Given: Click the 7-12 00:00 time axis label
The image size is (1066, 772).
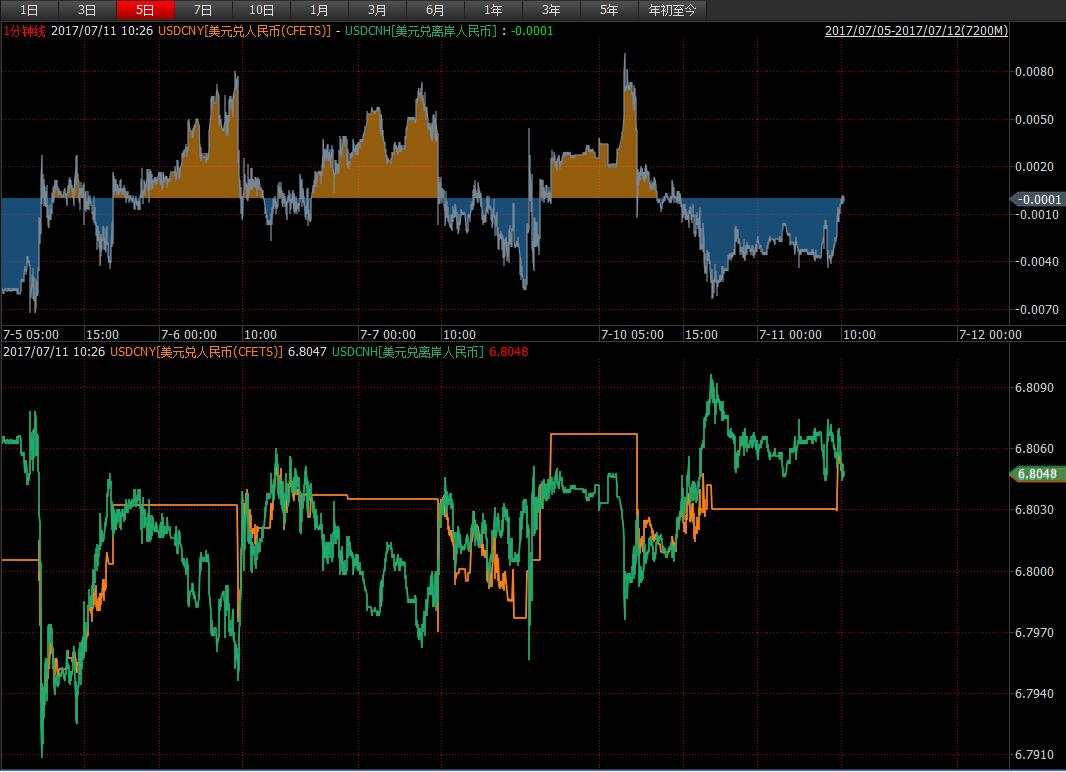Looking at the screenshot, I should click(x=990, y=334).
